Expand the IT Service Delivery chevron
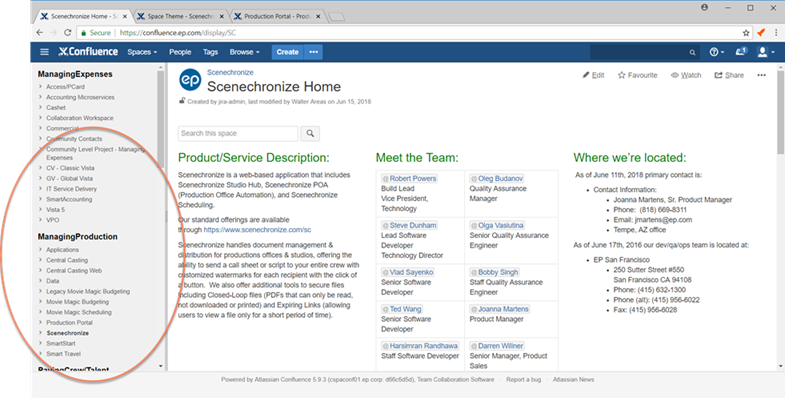 pos(40,189)
